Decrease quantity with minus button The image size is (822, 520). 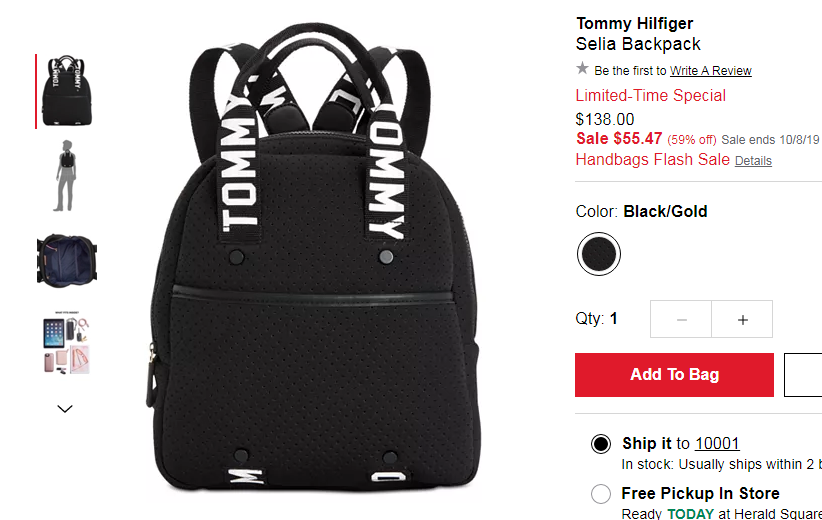(681, 319)
